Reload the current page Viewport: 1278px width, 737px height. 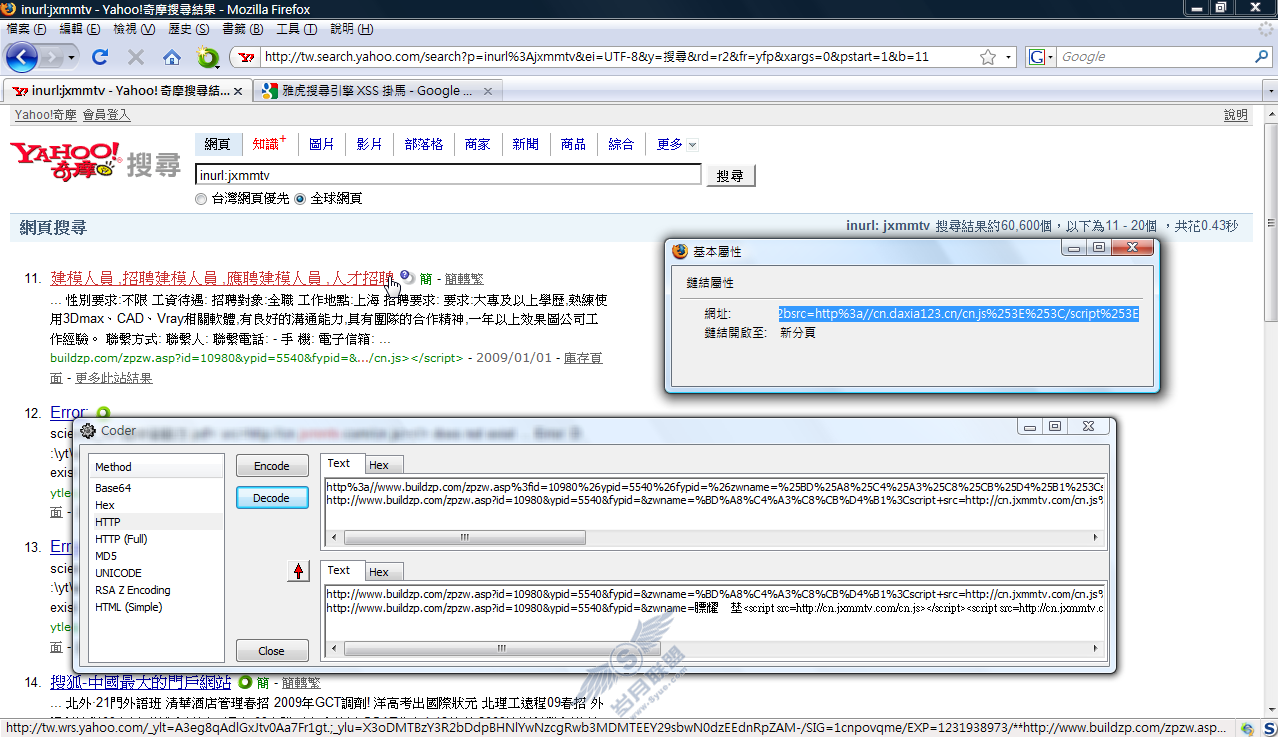100,57
